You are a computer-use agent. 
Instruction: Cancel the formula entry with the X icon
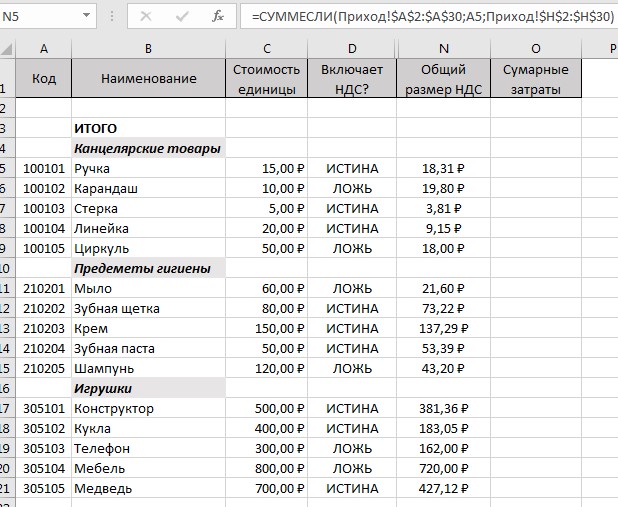146,16
